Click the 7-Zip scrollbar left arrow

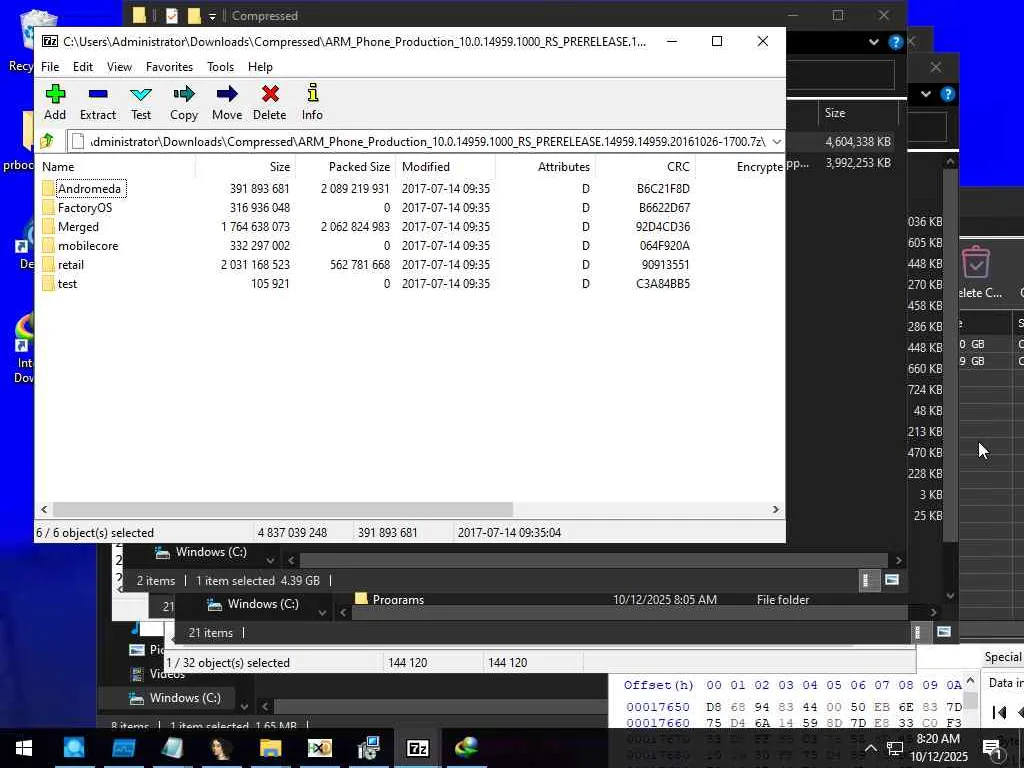tap(44, 509)
